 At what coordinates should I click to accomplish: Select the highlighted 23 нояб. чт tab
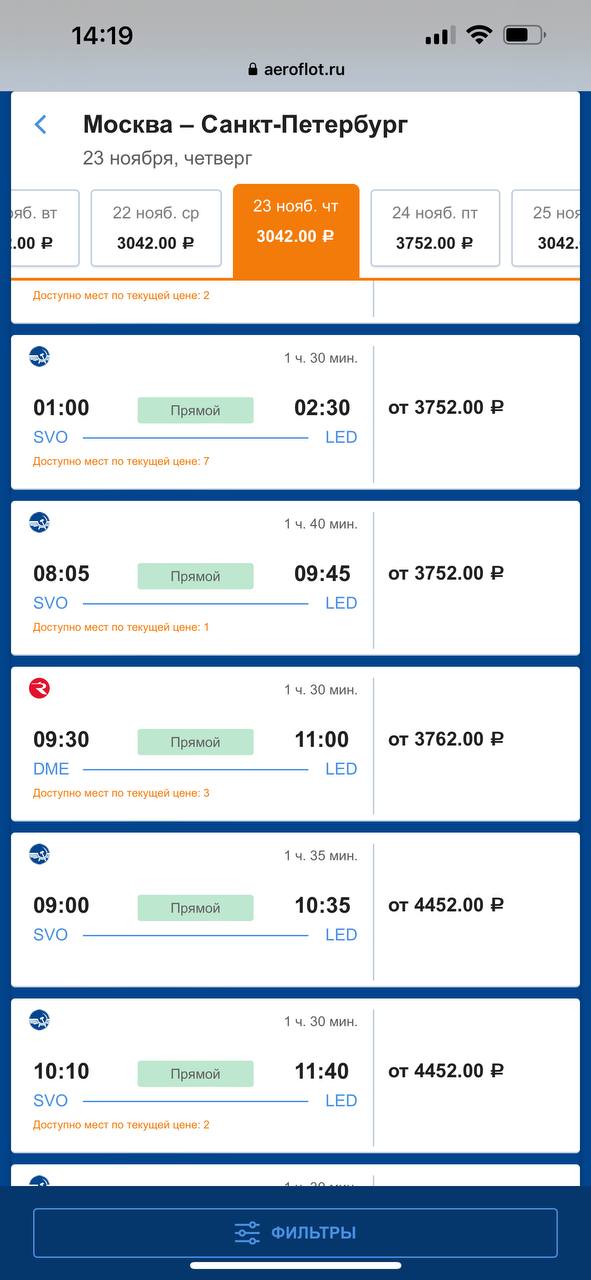point(295,230)
